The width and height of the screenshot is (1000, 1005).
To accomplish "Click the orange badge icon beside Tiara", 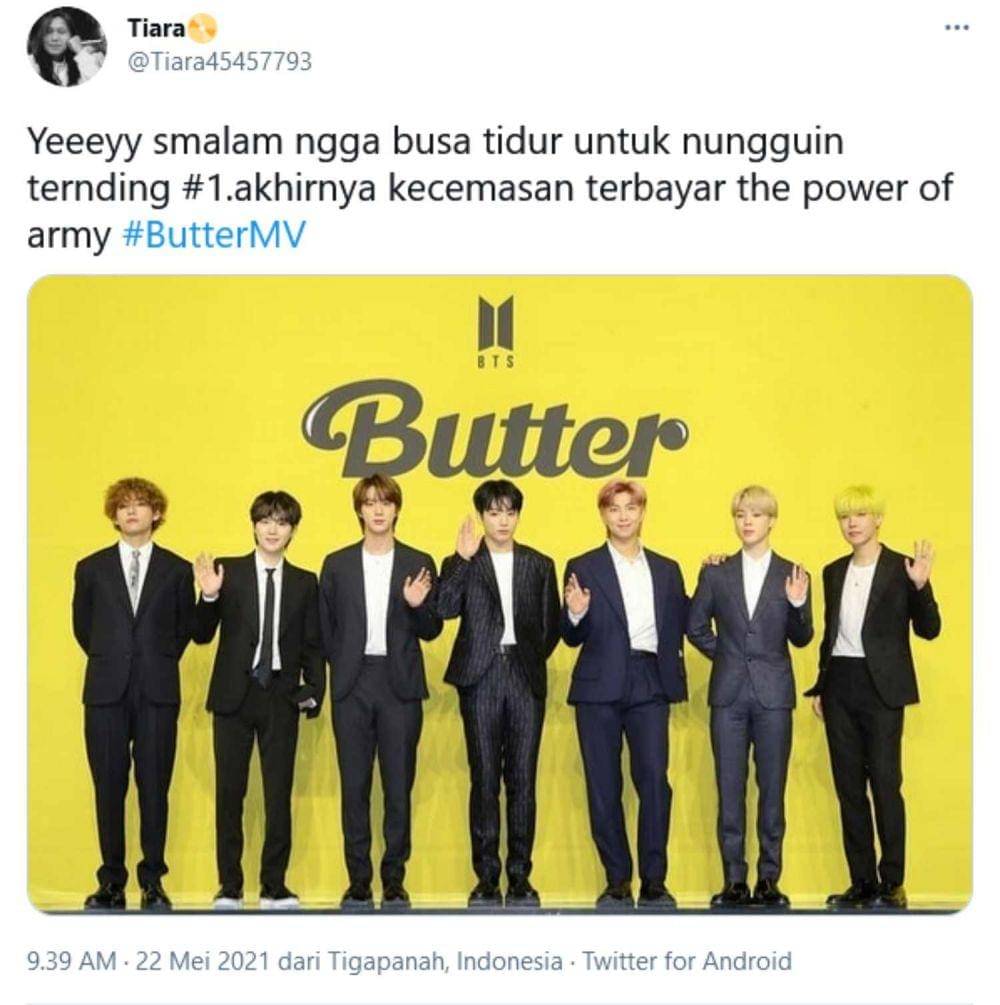I will (x=203, y=28).
